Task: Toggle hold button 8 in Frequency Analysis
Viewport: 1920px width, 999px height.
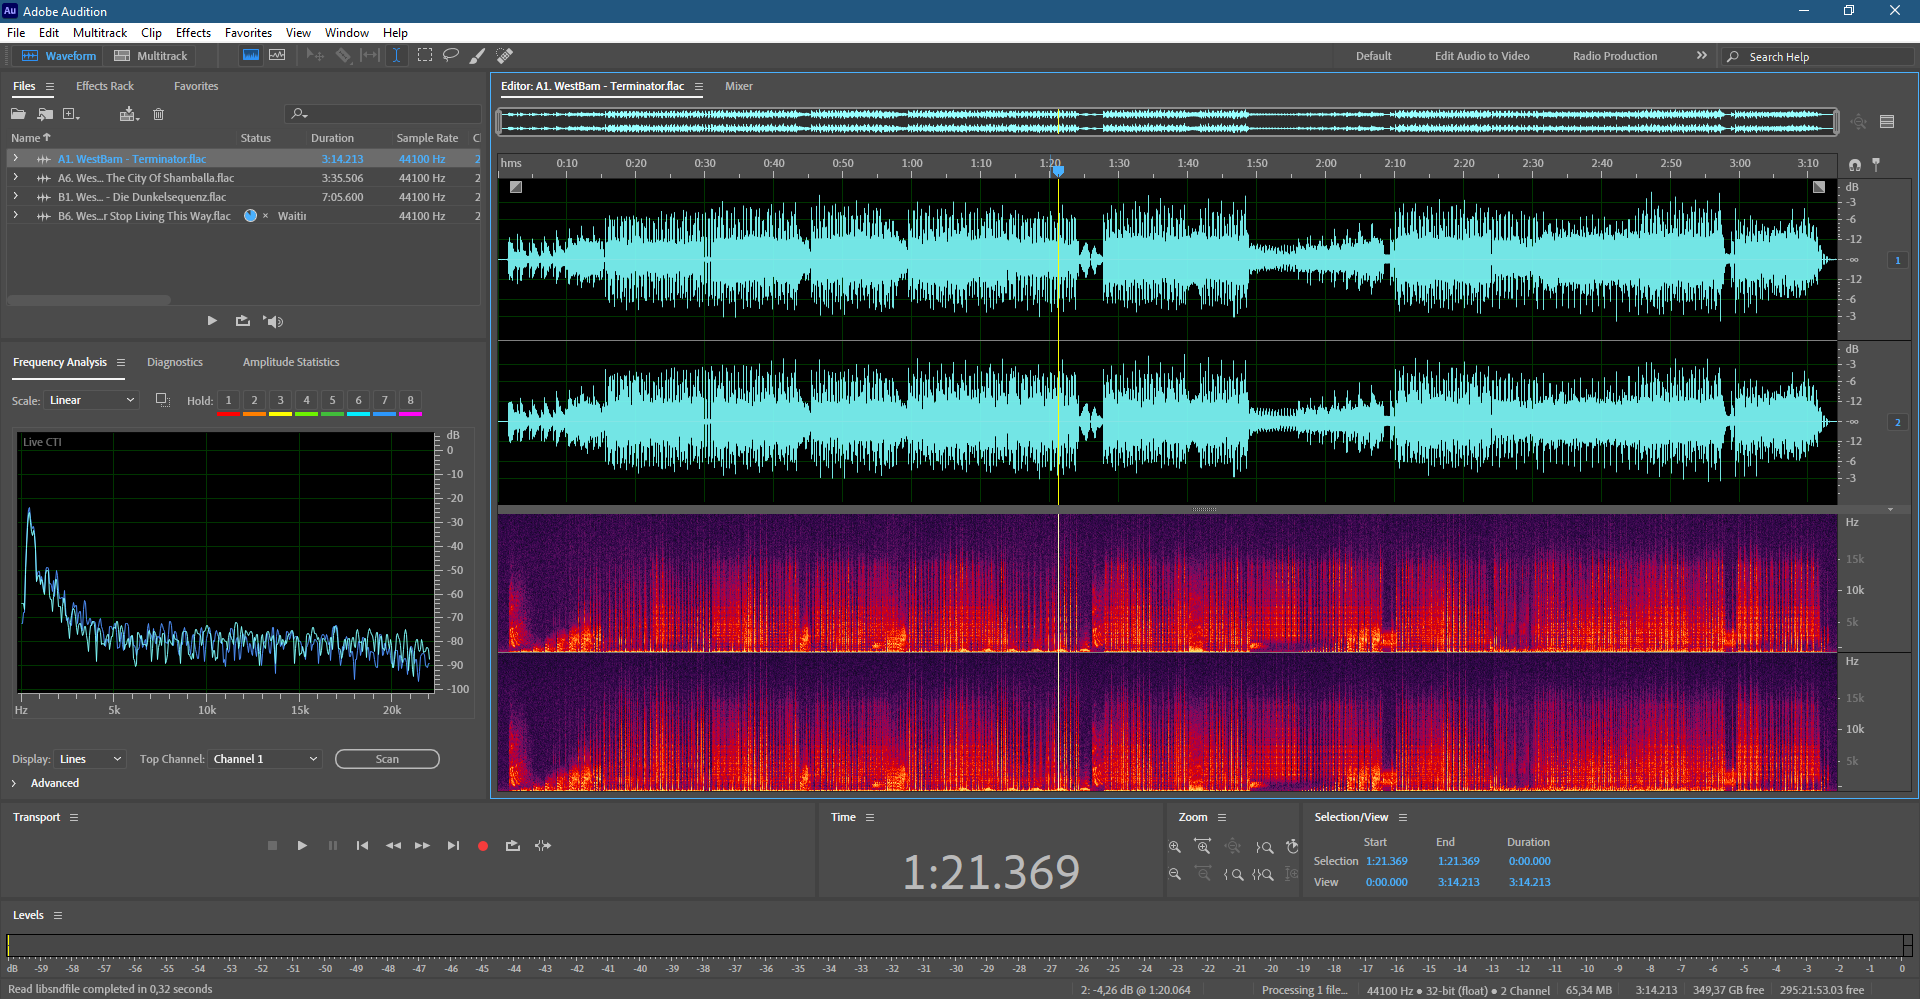Action: tap(410, 400)
